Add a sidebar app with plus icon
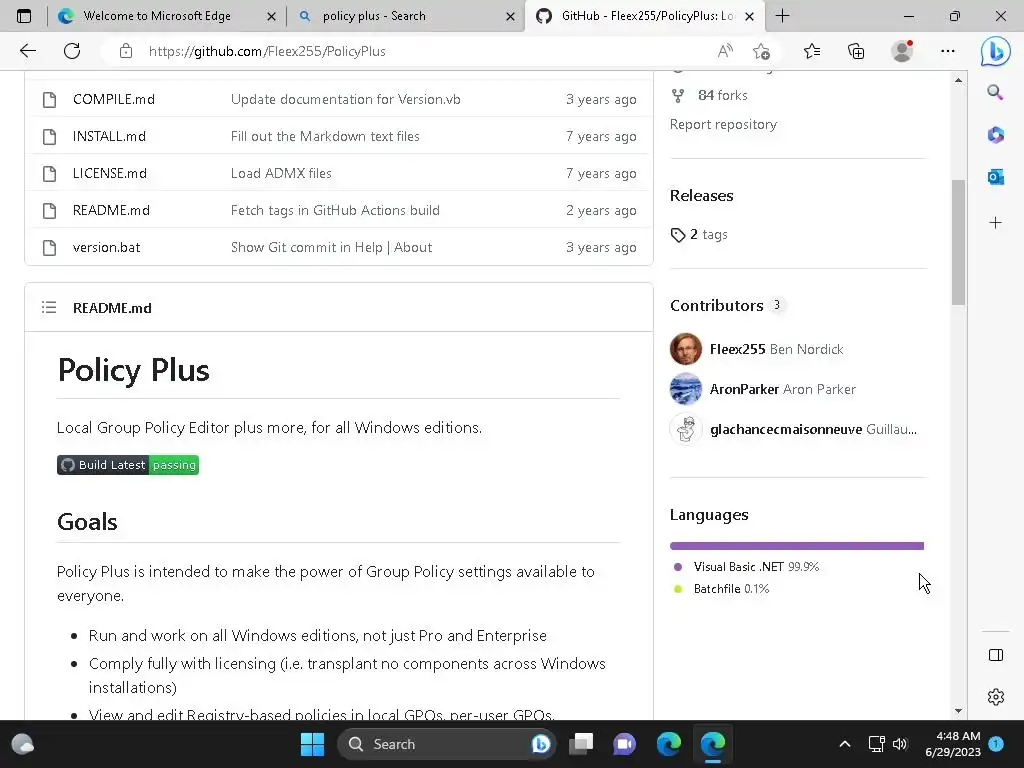 tap(995, 223)
